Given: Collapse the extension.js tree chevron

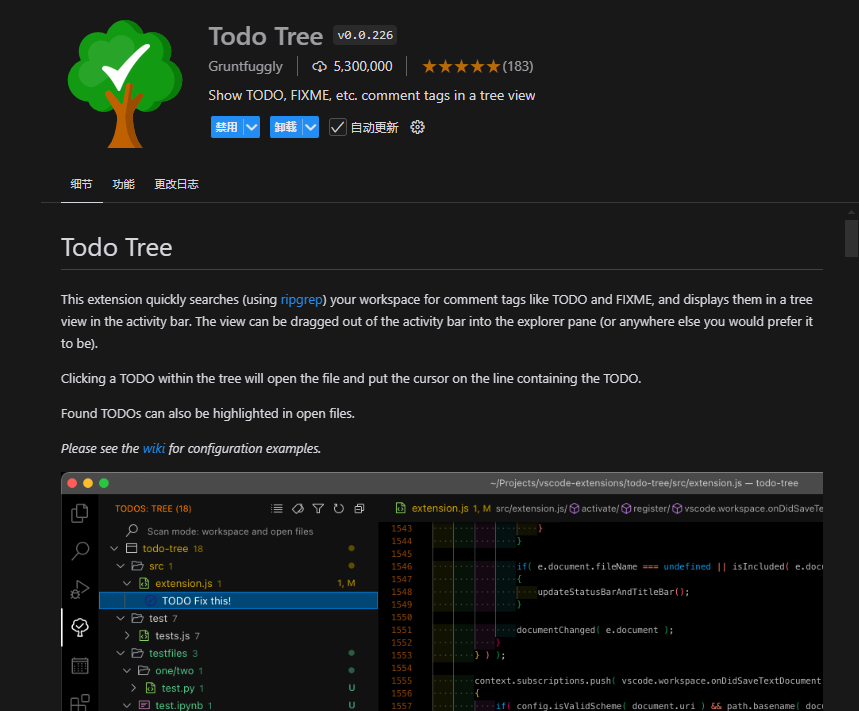Looking at the screenshot, I should (x=127, y=583).
